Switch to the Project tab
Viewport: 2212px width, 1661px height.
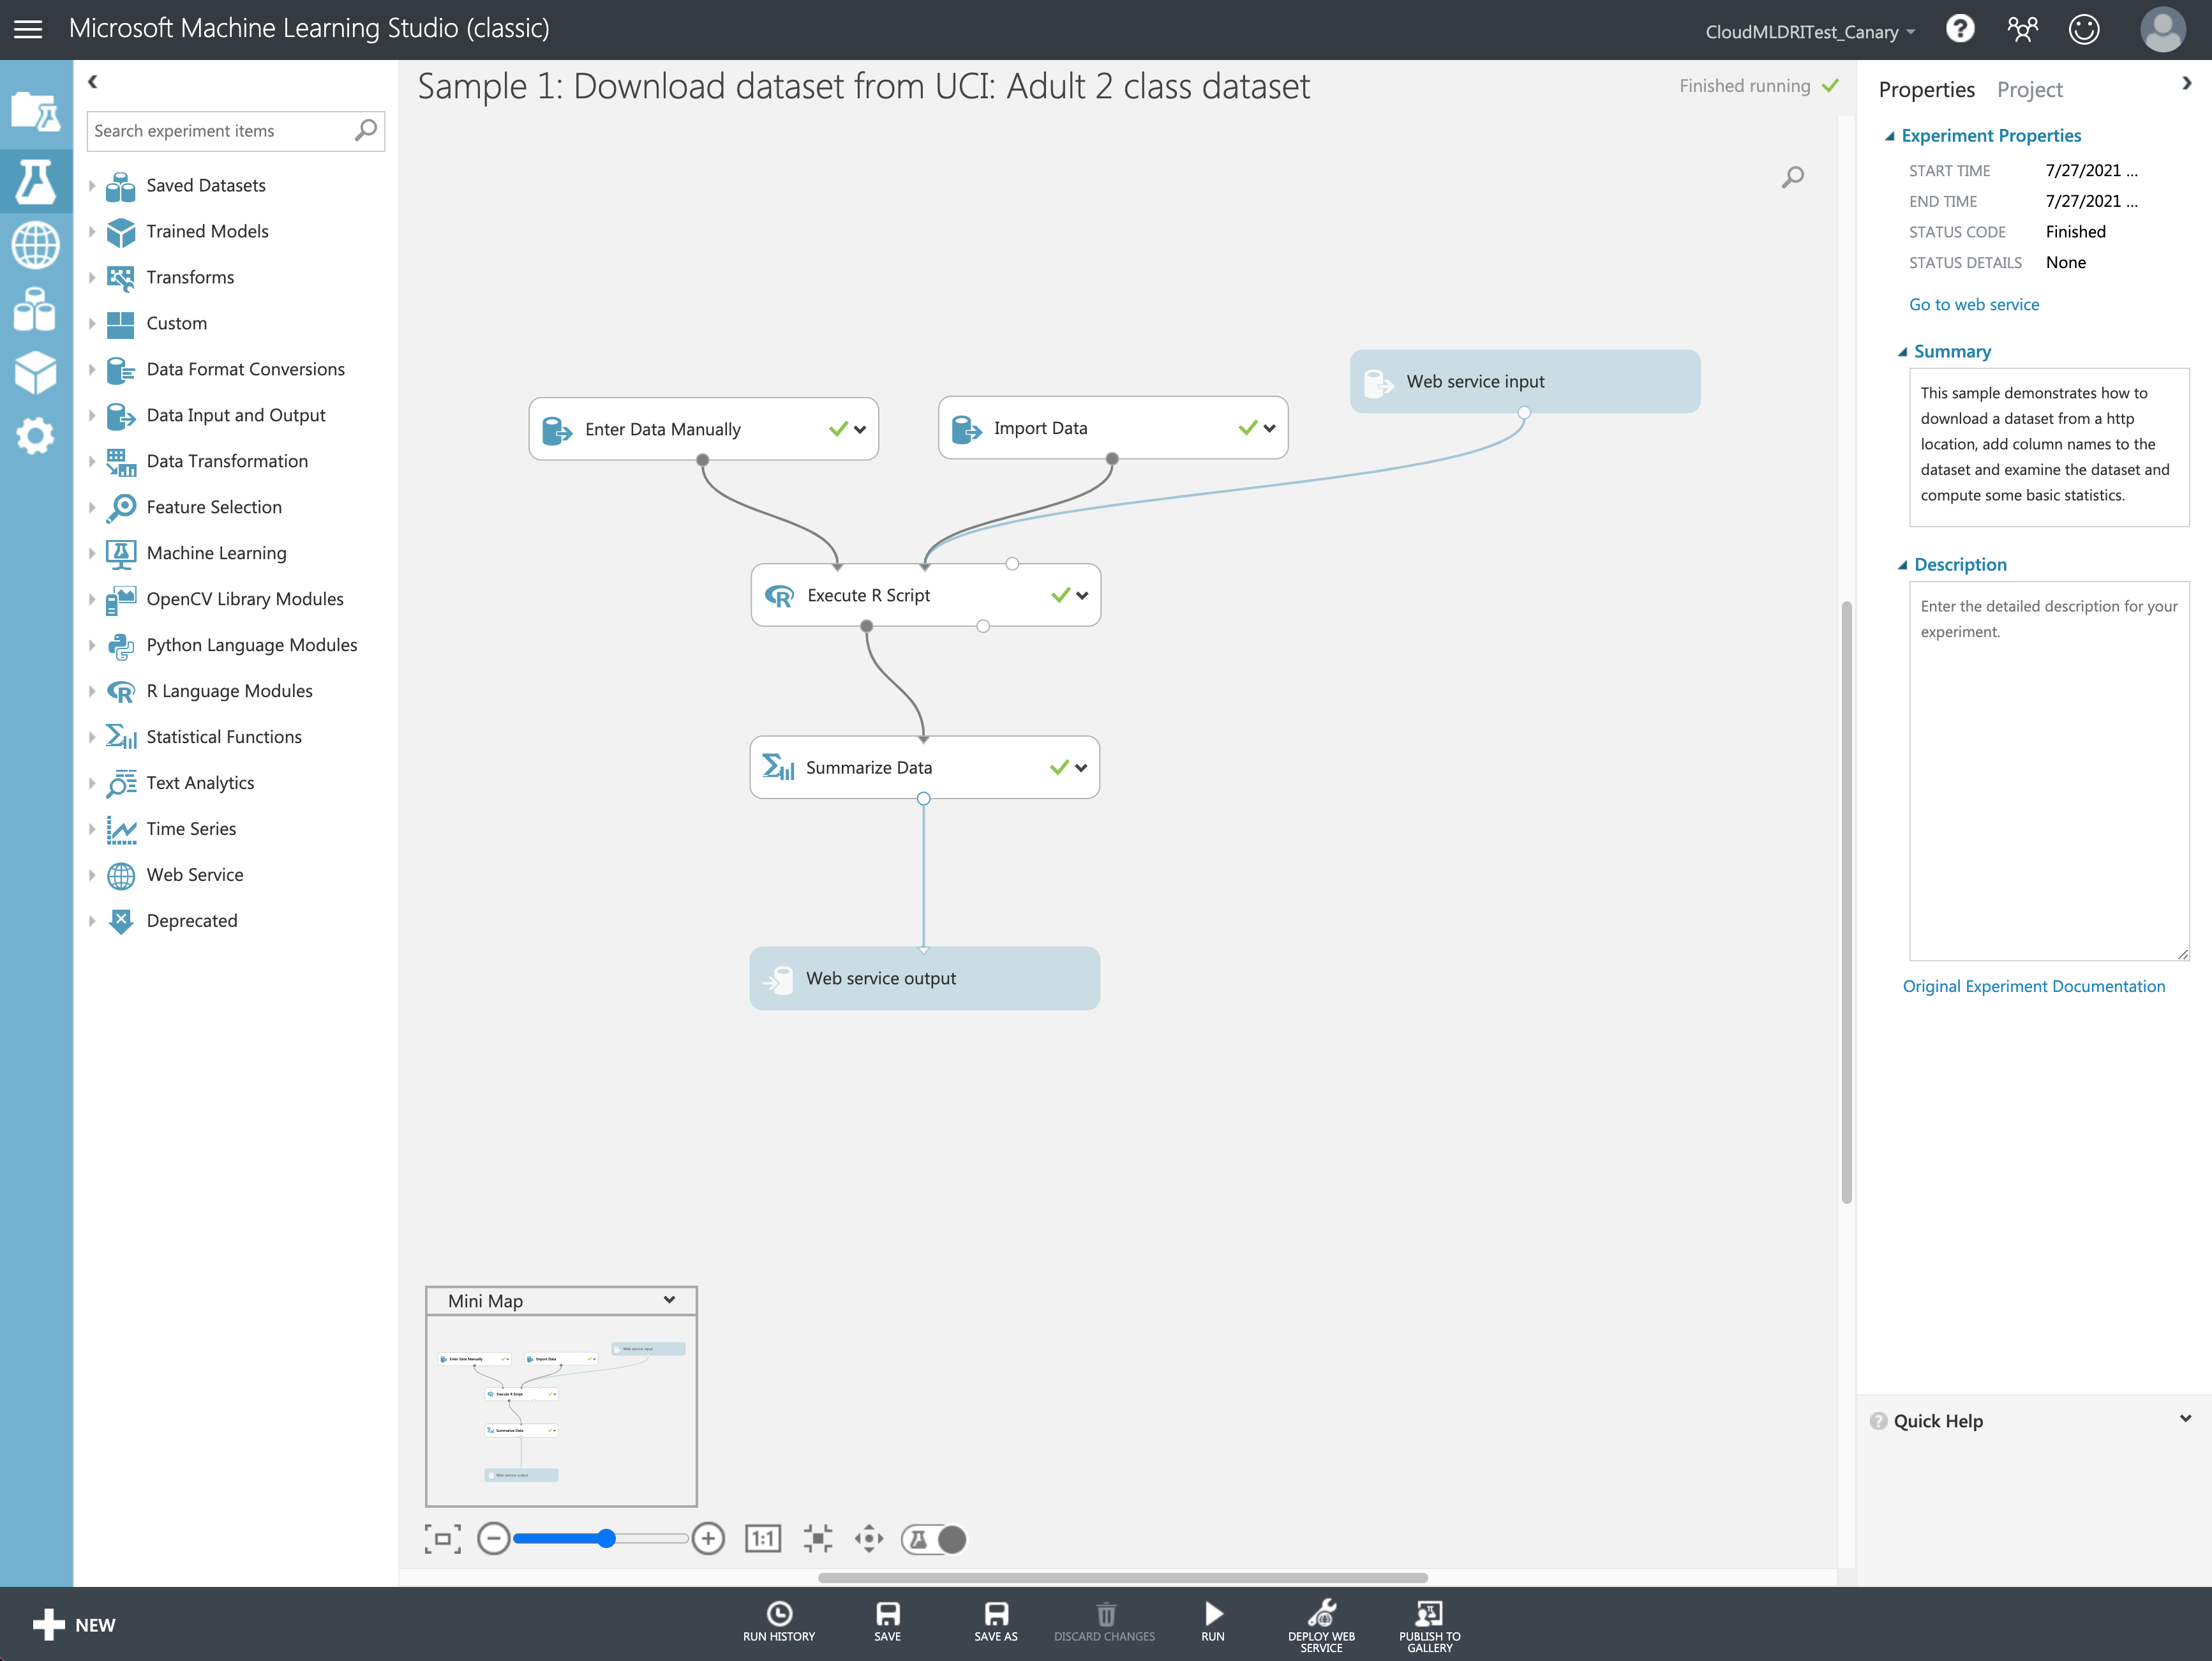2029,90
